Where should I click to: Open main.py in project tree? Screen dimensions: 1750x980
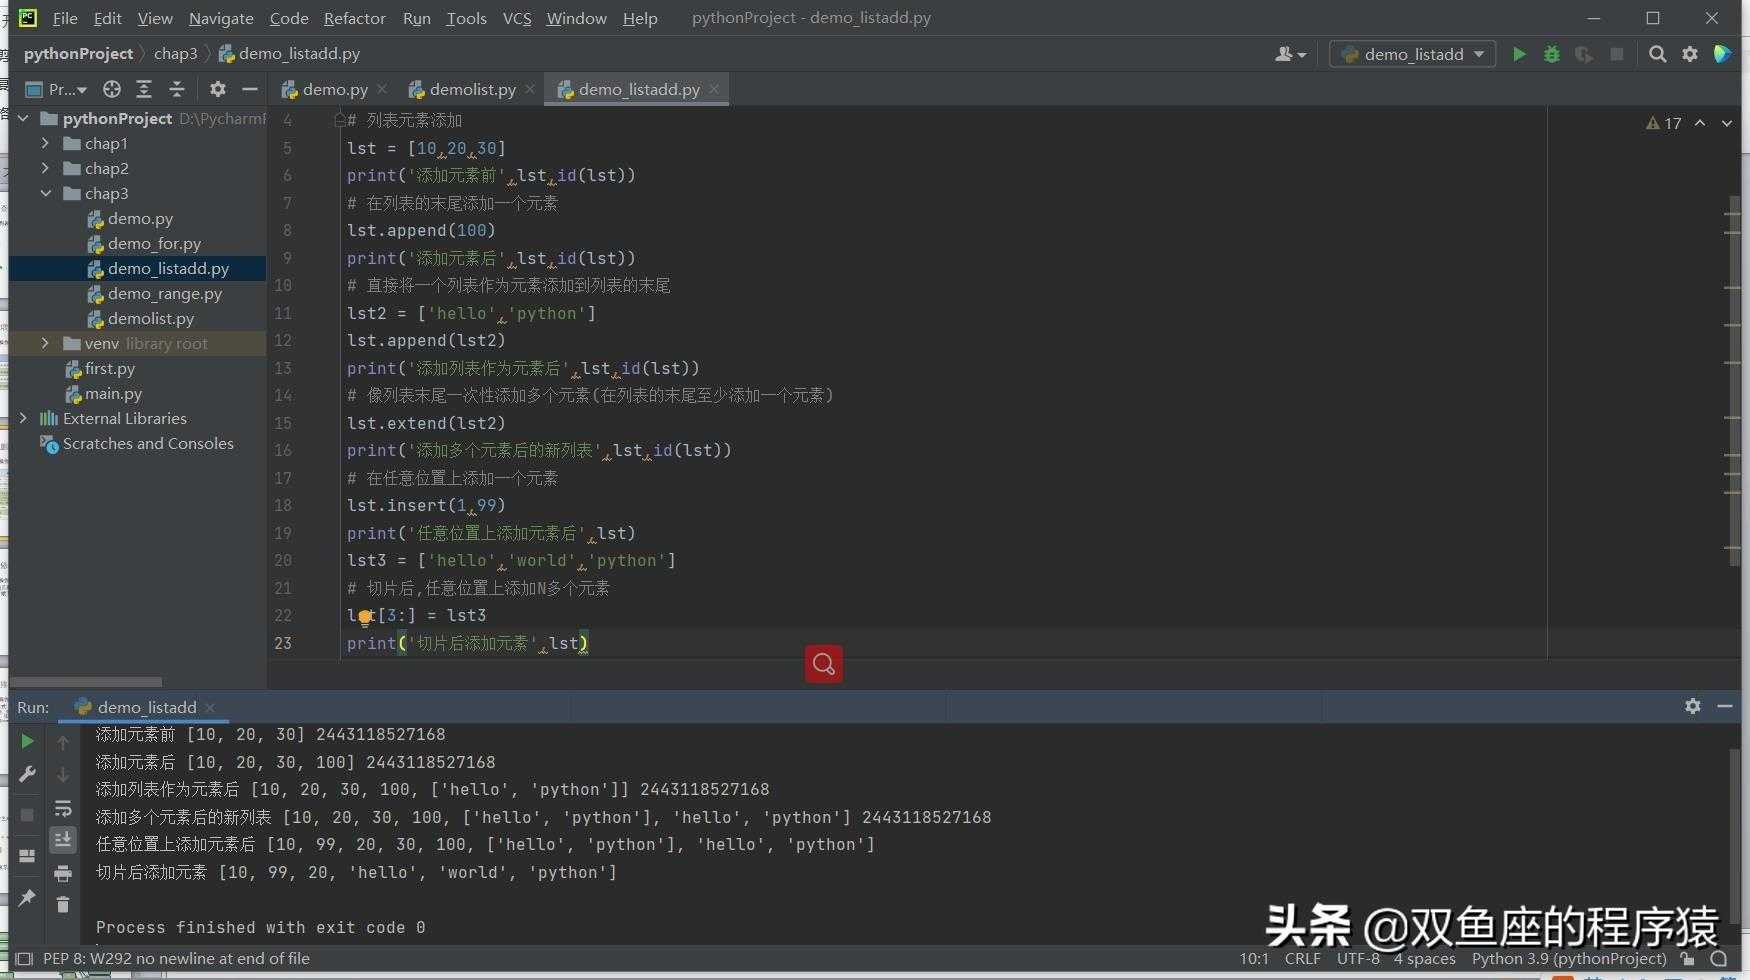tap(113, 393)
